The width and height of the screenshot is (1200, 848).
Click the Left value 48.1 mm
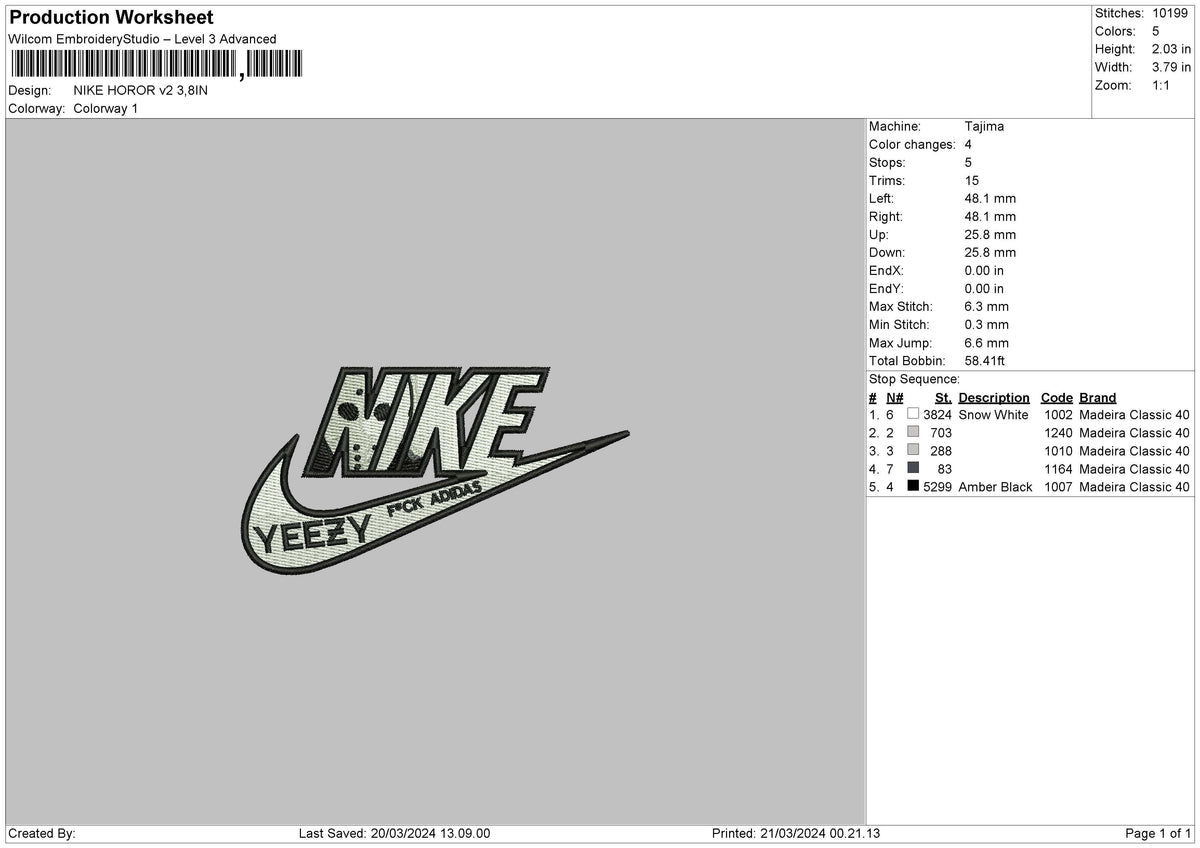[990, 198]
